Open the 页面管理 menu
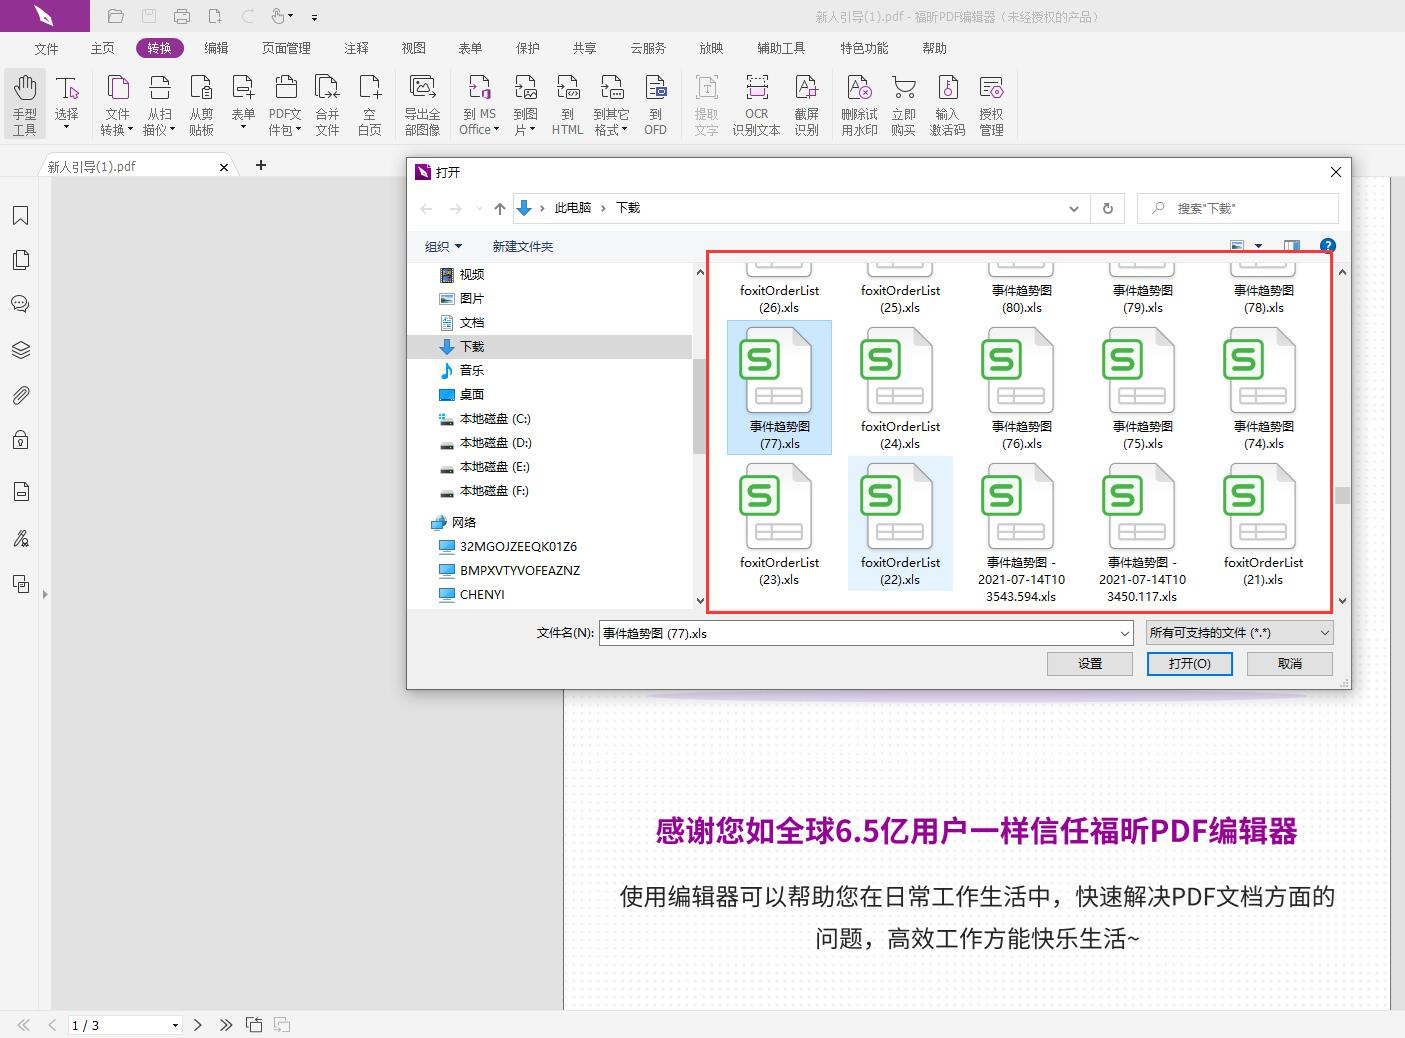Image resolution: width=1405 pixels, height=1038 pixels. pos(285,47)
